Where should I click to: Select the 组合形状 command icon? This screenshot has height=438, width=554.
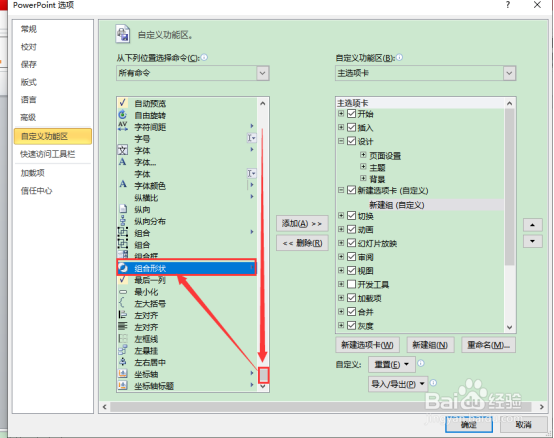click(x=123, y=268)
